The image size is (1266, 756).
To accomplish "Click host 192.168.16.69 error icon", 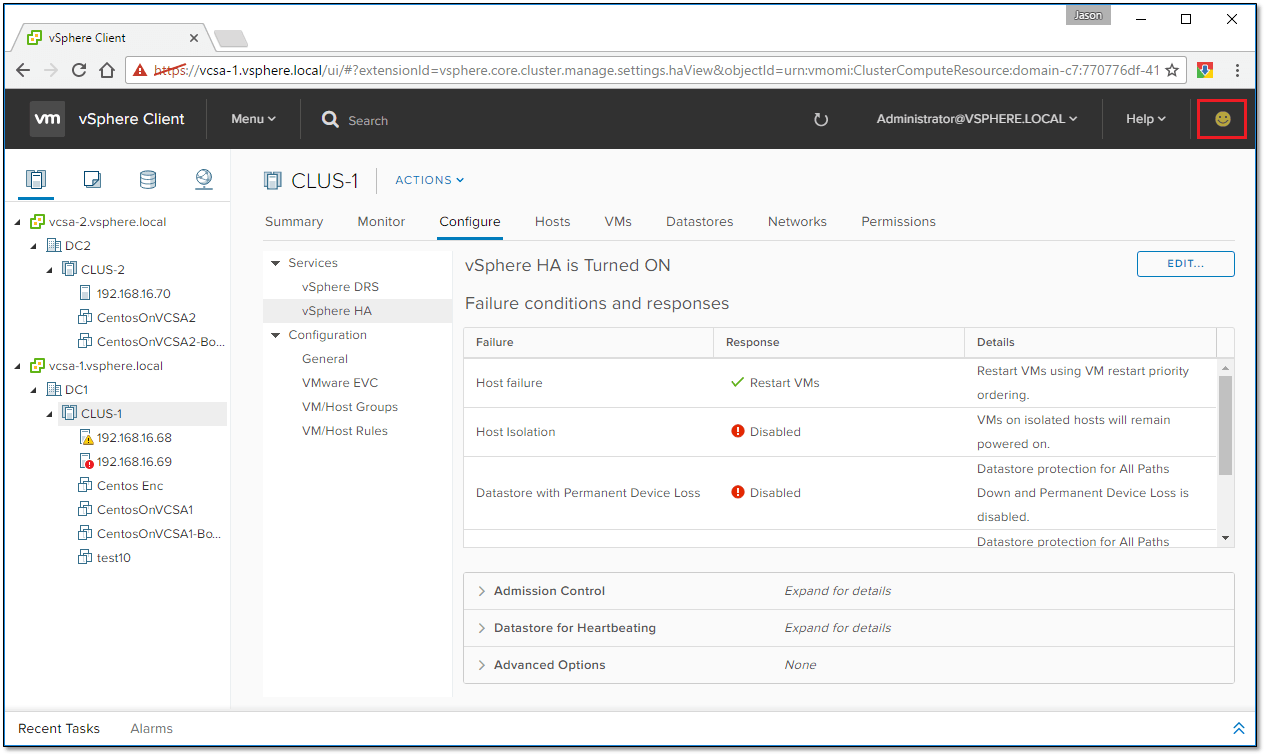I will coord(86,462).
